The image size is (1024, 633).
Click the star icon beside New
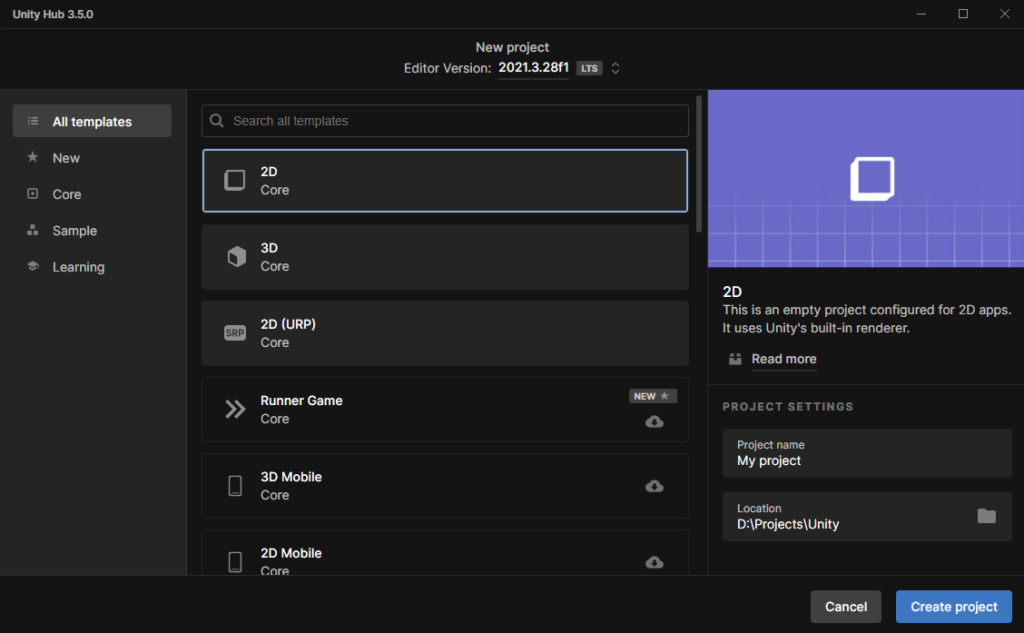pos(33,157)
